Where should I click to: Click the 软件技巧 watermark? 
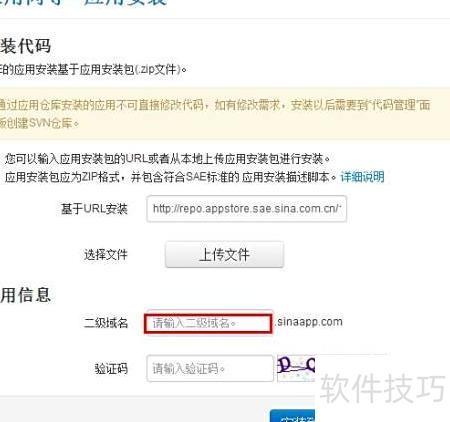point(383,388)
